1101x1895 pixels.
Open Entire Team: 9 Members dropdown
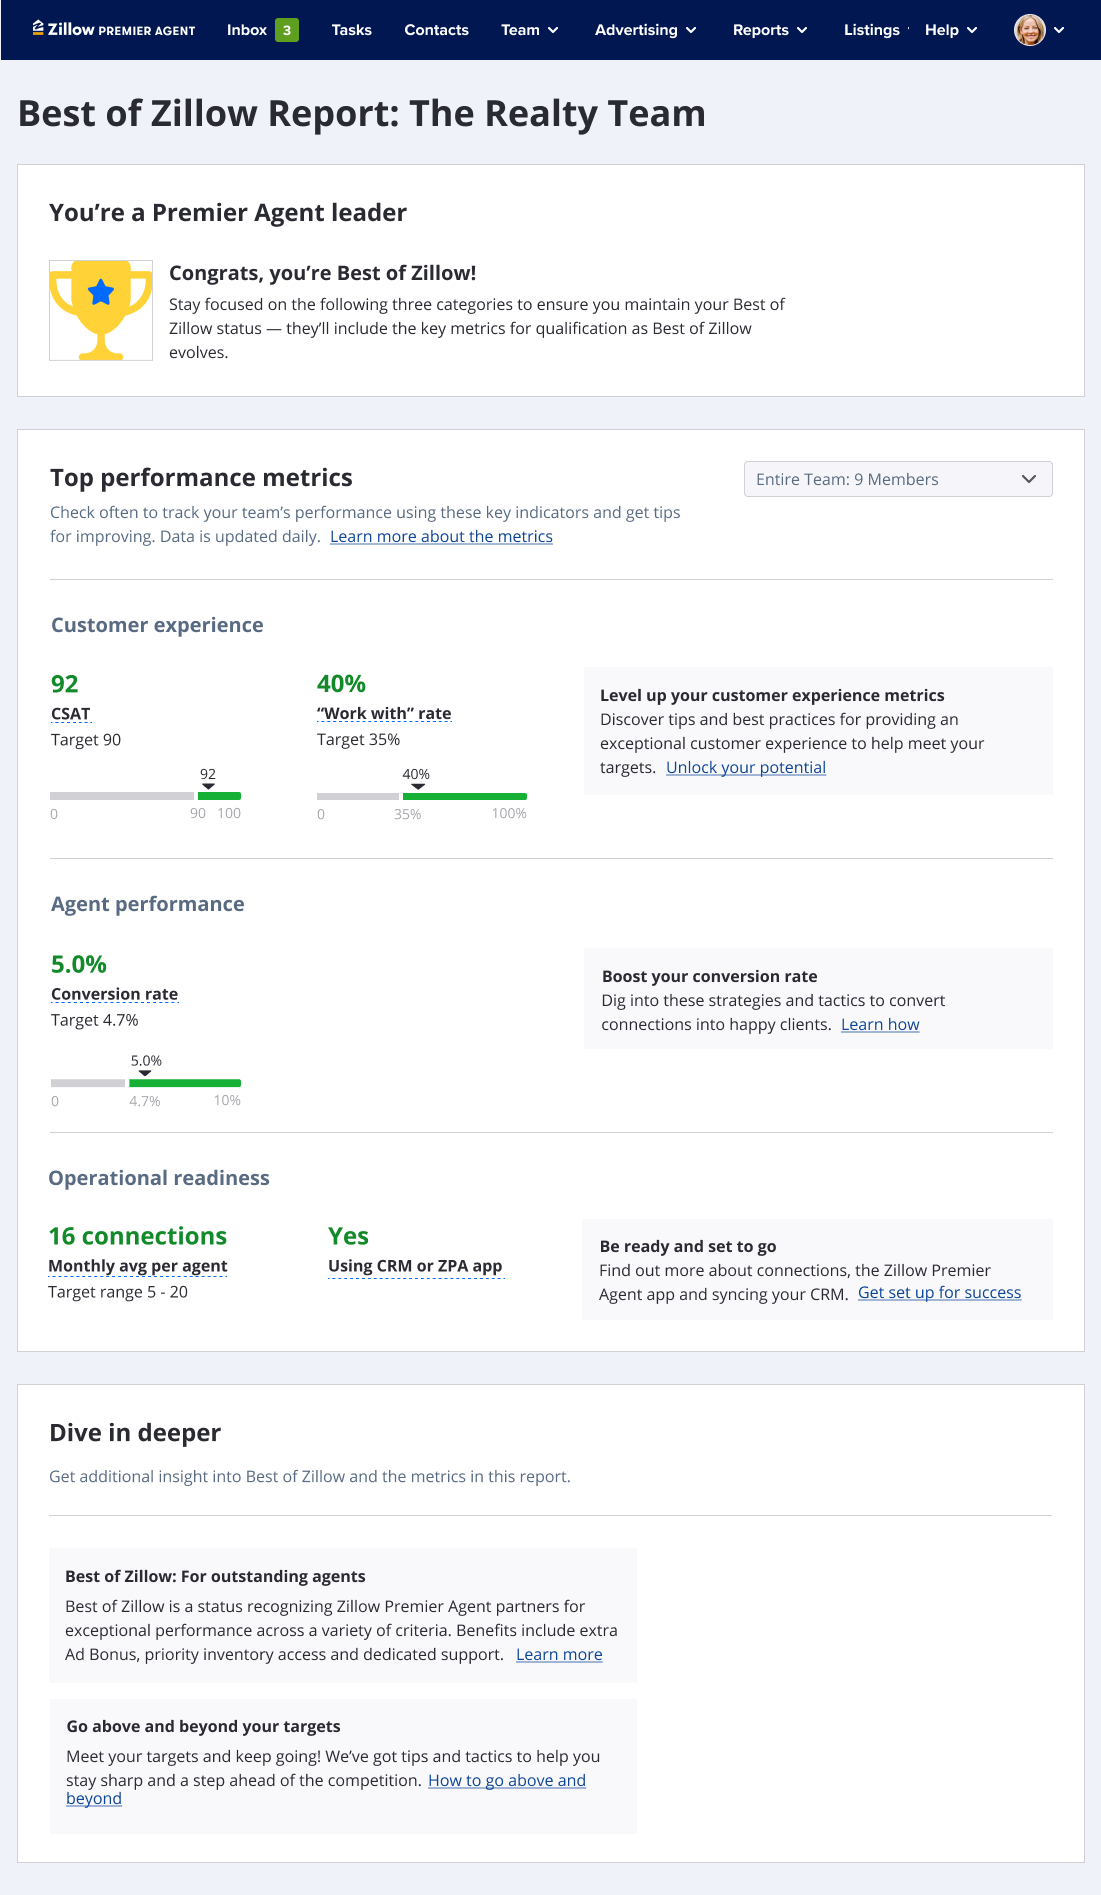[898, 479]
